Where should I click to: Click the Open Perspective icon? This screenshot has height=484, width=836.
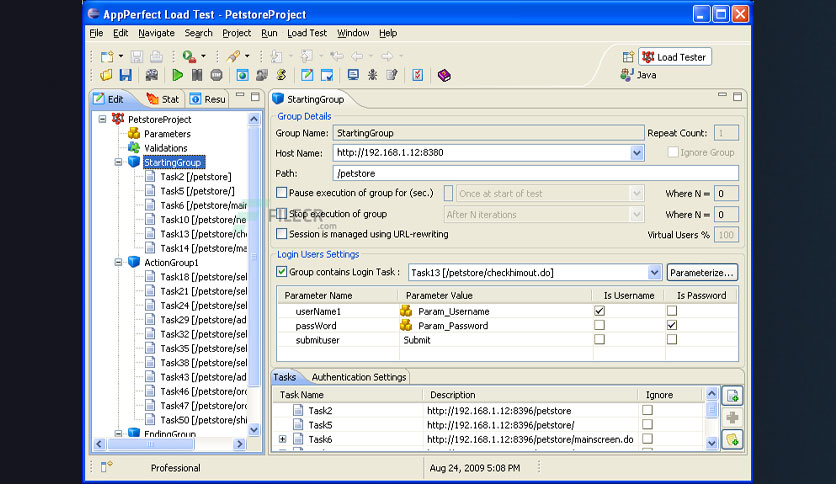(628, 57)
